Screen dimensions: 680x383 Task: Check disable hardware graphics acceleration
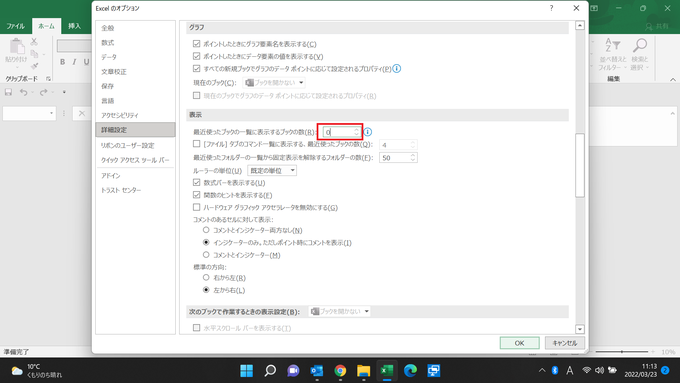[196, 207]
